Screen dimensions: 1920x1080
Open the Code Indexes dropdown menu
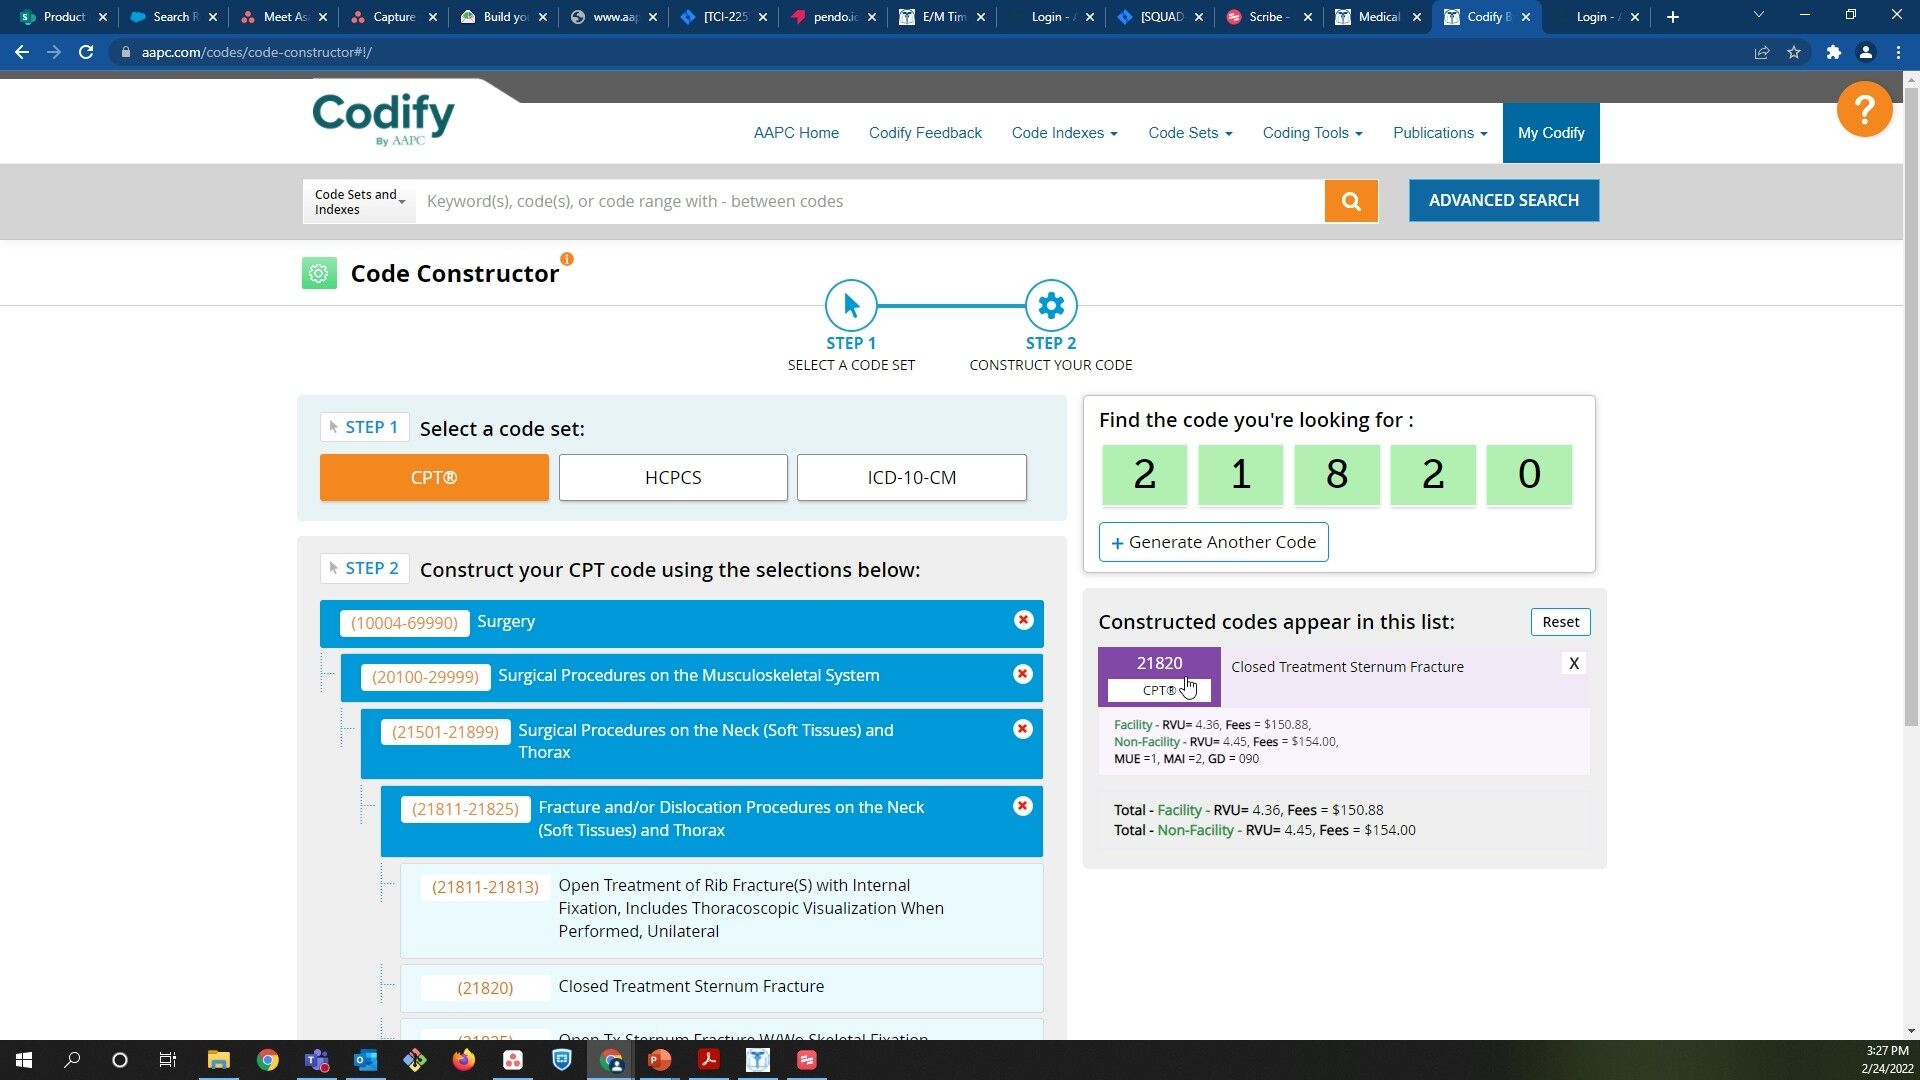pyautogui.click(x=1064, y=133)
